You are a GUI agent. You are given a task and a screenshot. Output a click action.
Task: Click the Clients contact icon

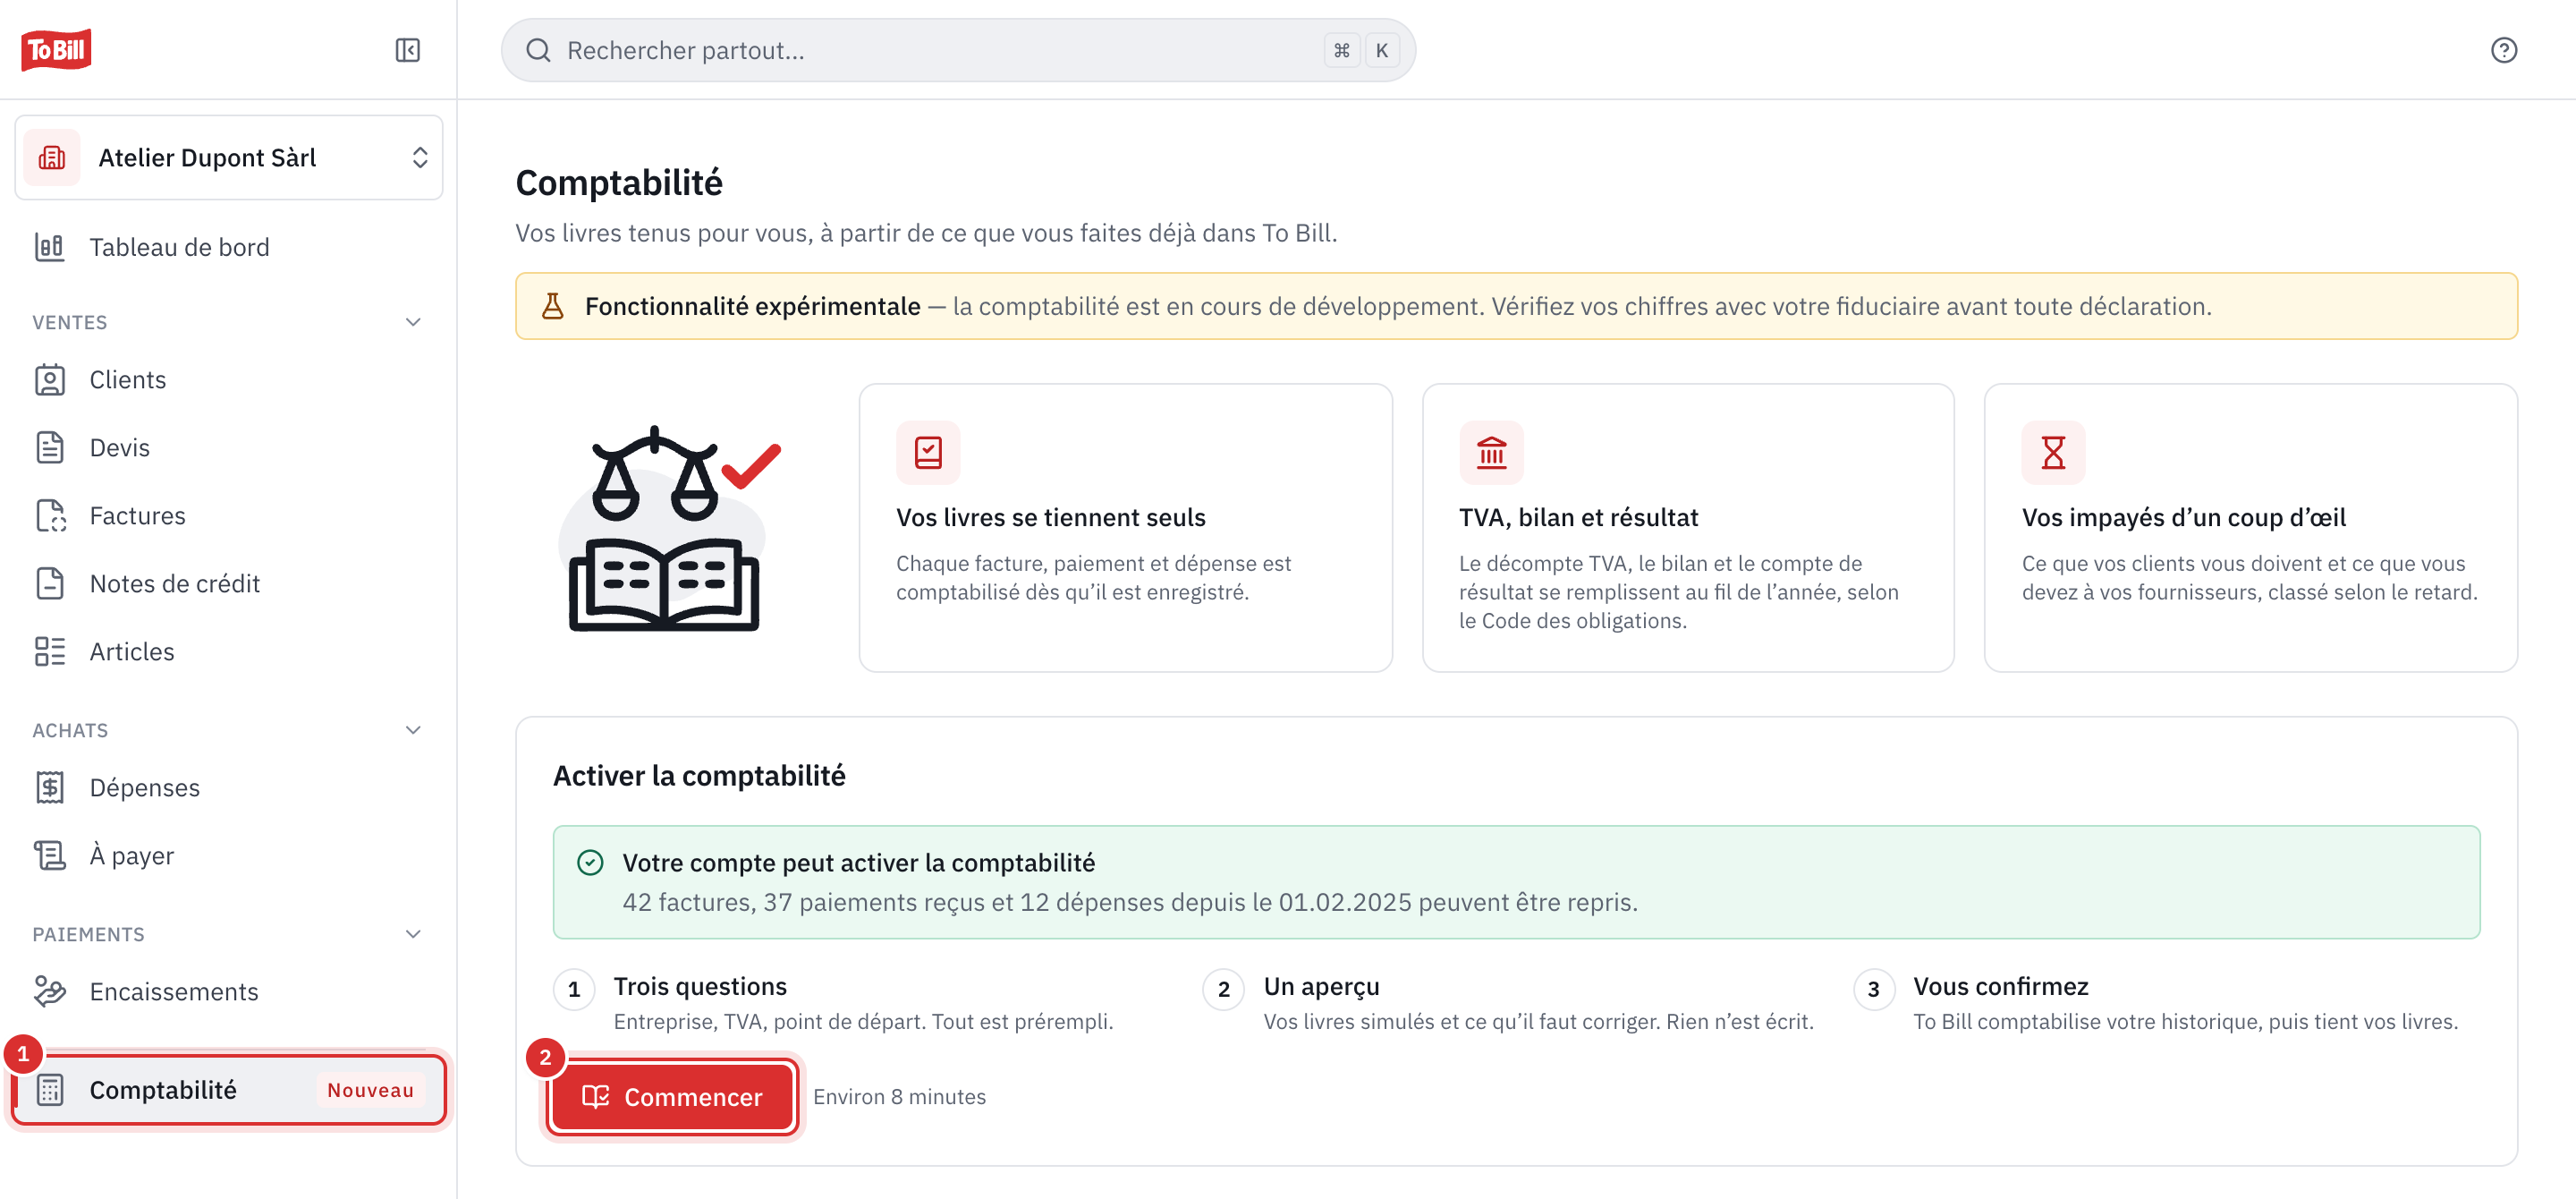click(50, 379)
